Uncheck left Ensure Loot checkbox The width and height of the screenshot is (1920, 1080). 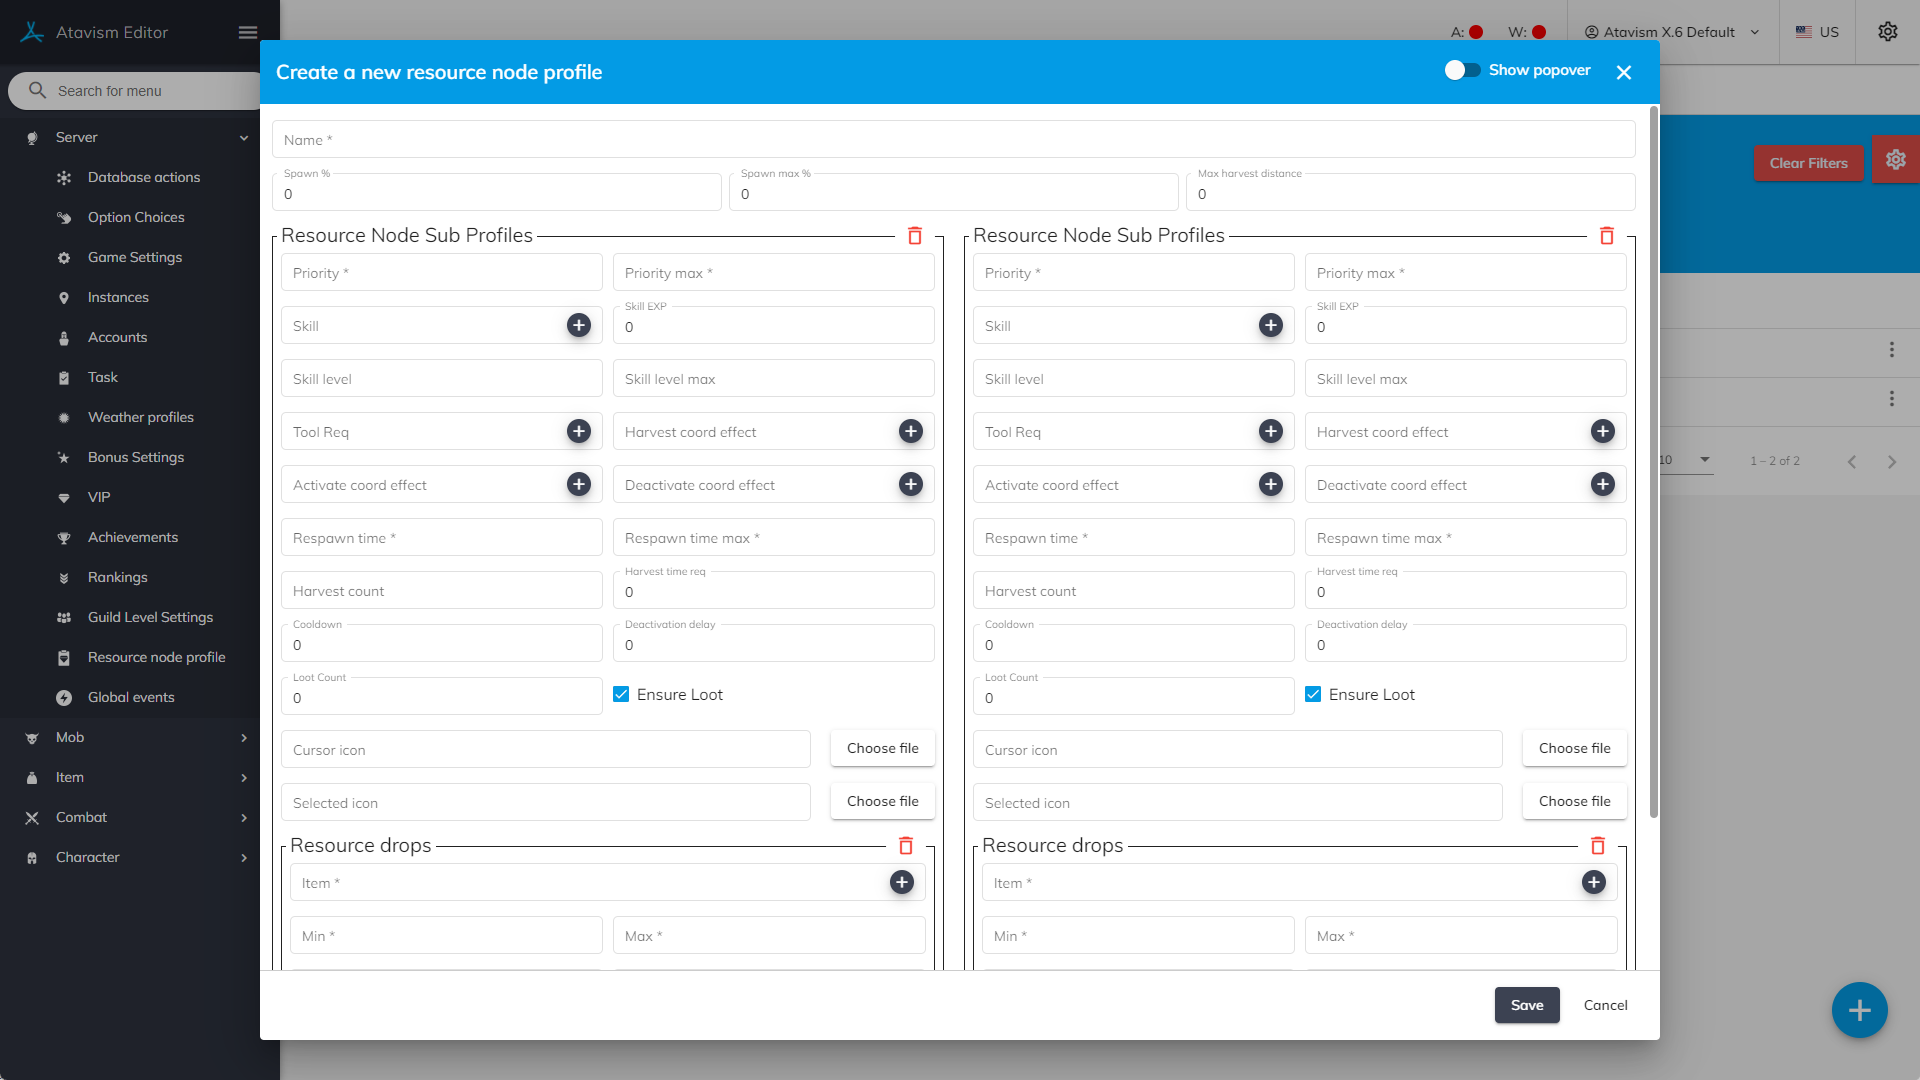pyautogui.click(x=621, y=694)
